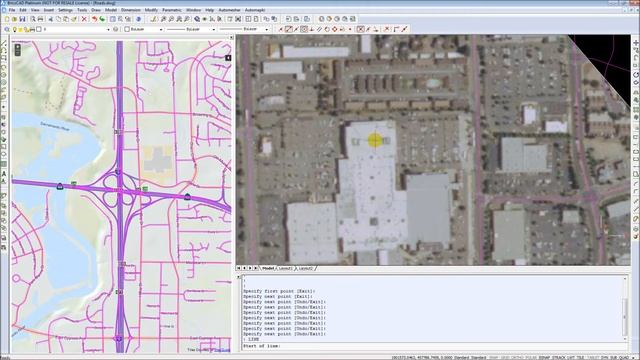Open the Draw menu
This screenshot has width=640, height=360.
pyautogui.click(x=96, y=10)
